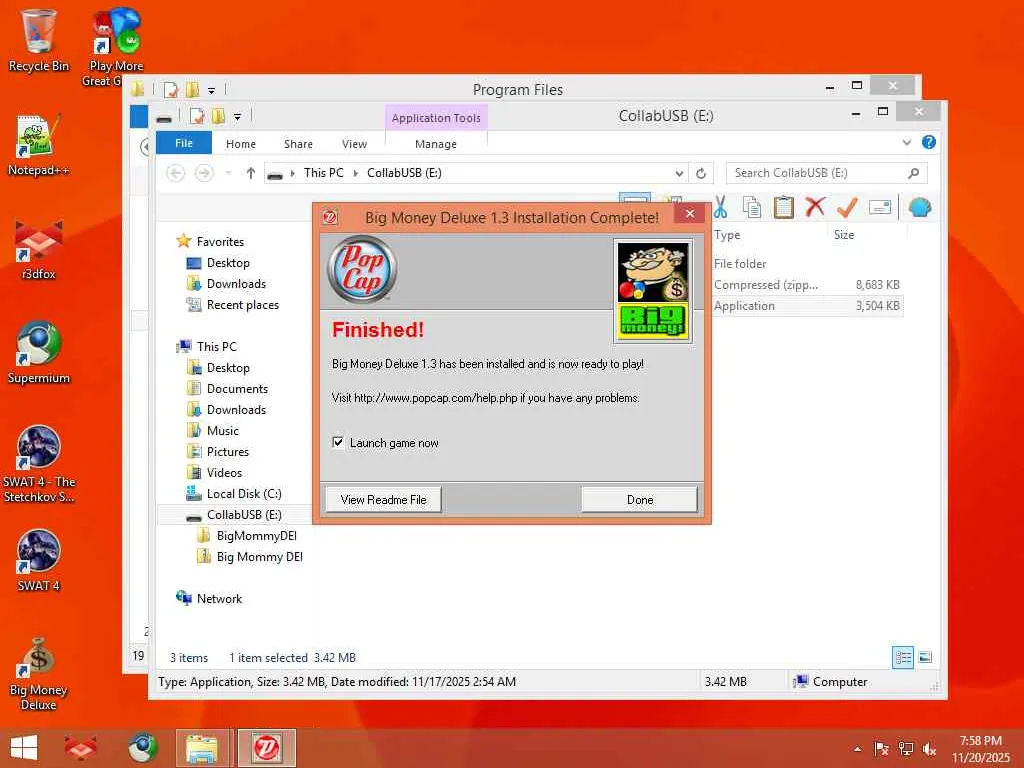Click the Up one level arrow
Image resolution: width=1024 pixels, height=768 pixels.
coord(251,173)
